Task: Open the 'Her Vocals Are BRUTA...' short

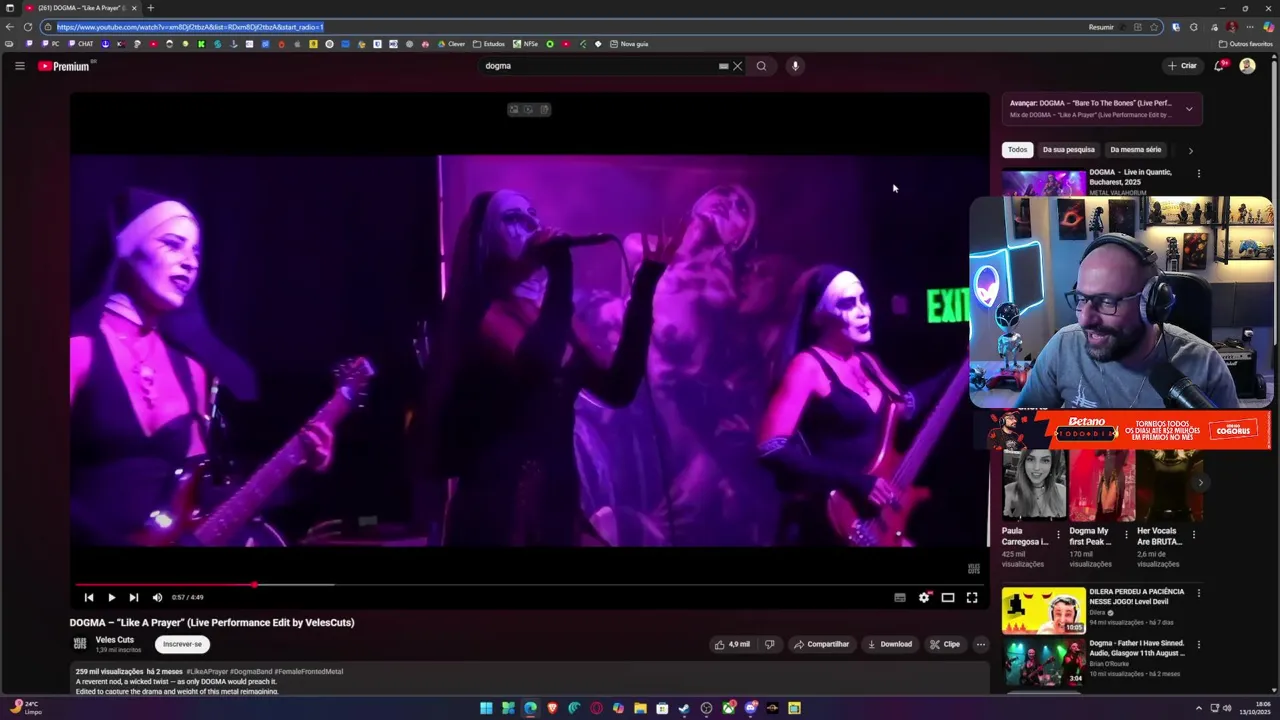Action: (x=1168, y=485)
